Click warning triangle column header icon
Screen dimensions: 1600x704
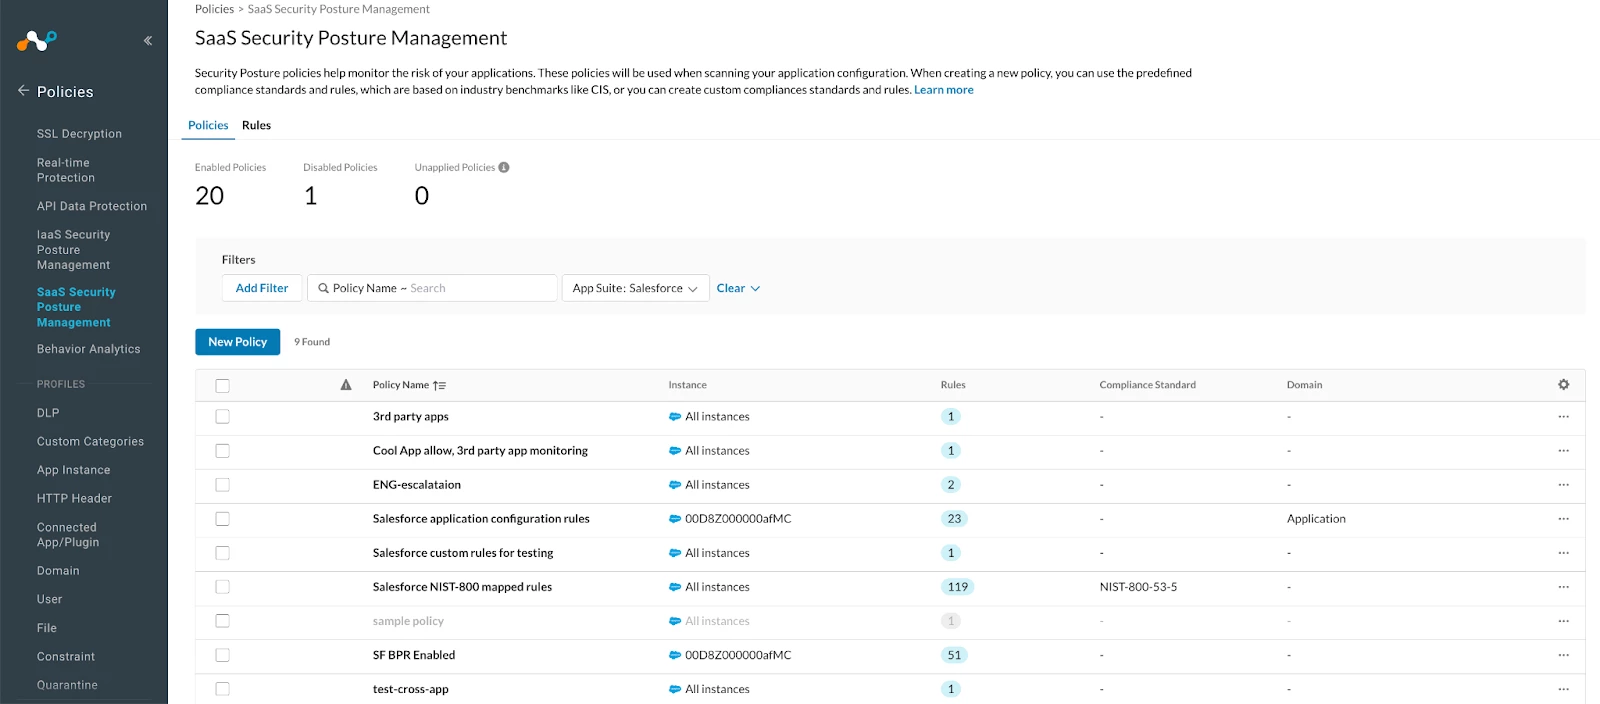pos(346,385)
